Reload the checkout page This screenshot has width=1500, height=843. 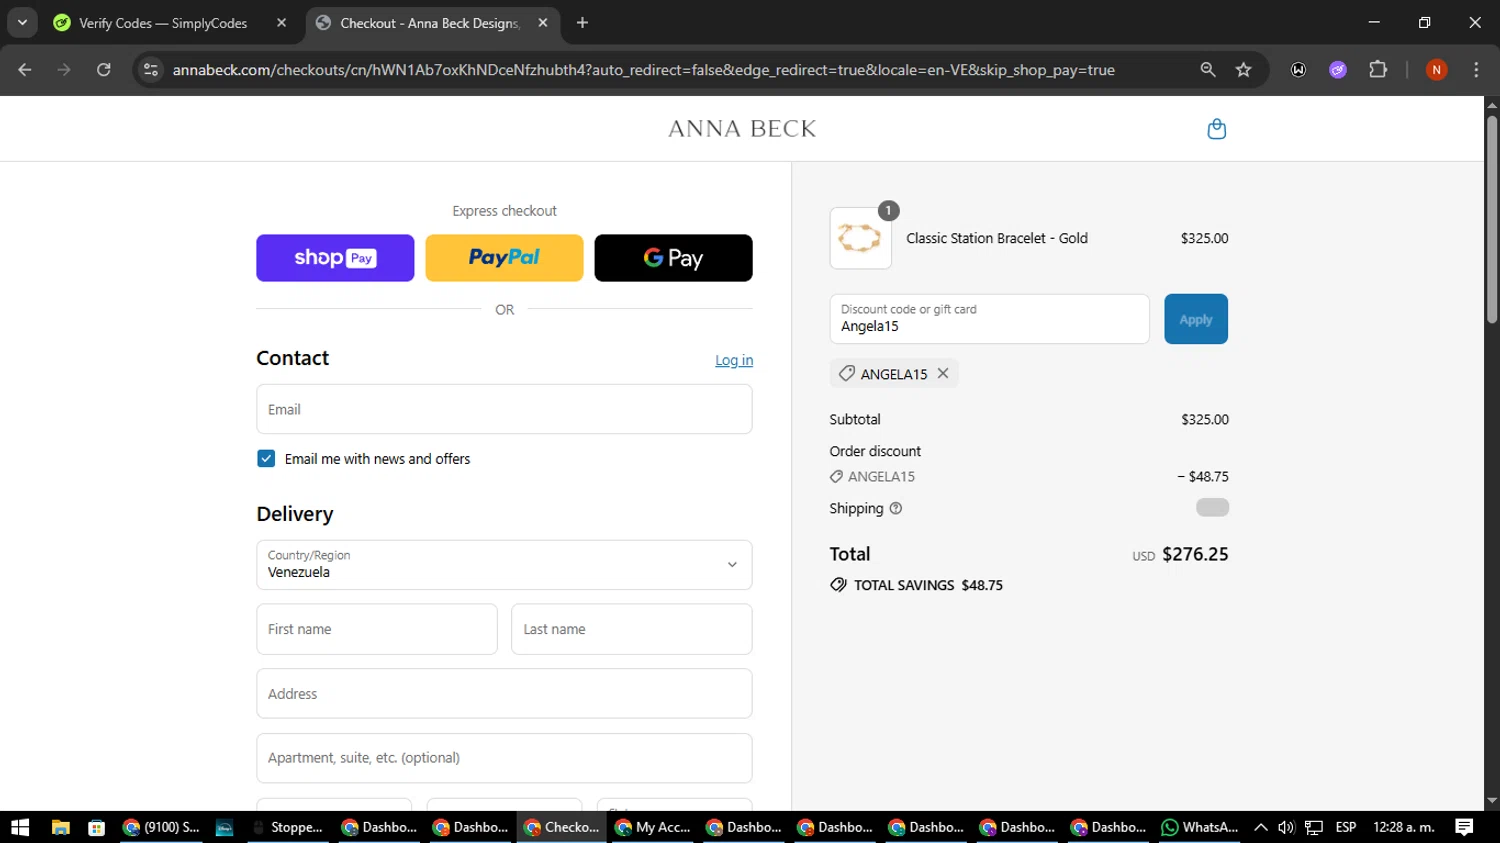click(x=104, y=70)
